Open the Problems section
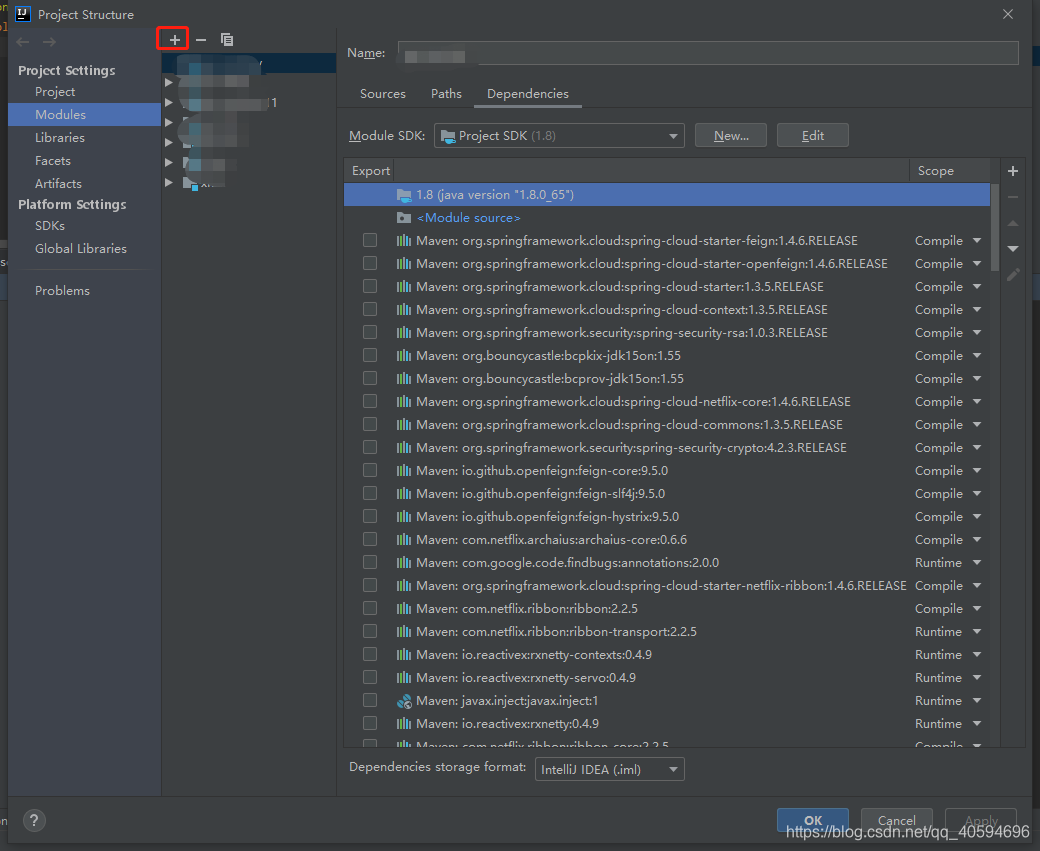The image size is (1040, 851). click(x=62, y=291)
